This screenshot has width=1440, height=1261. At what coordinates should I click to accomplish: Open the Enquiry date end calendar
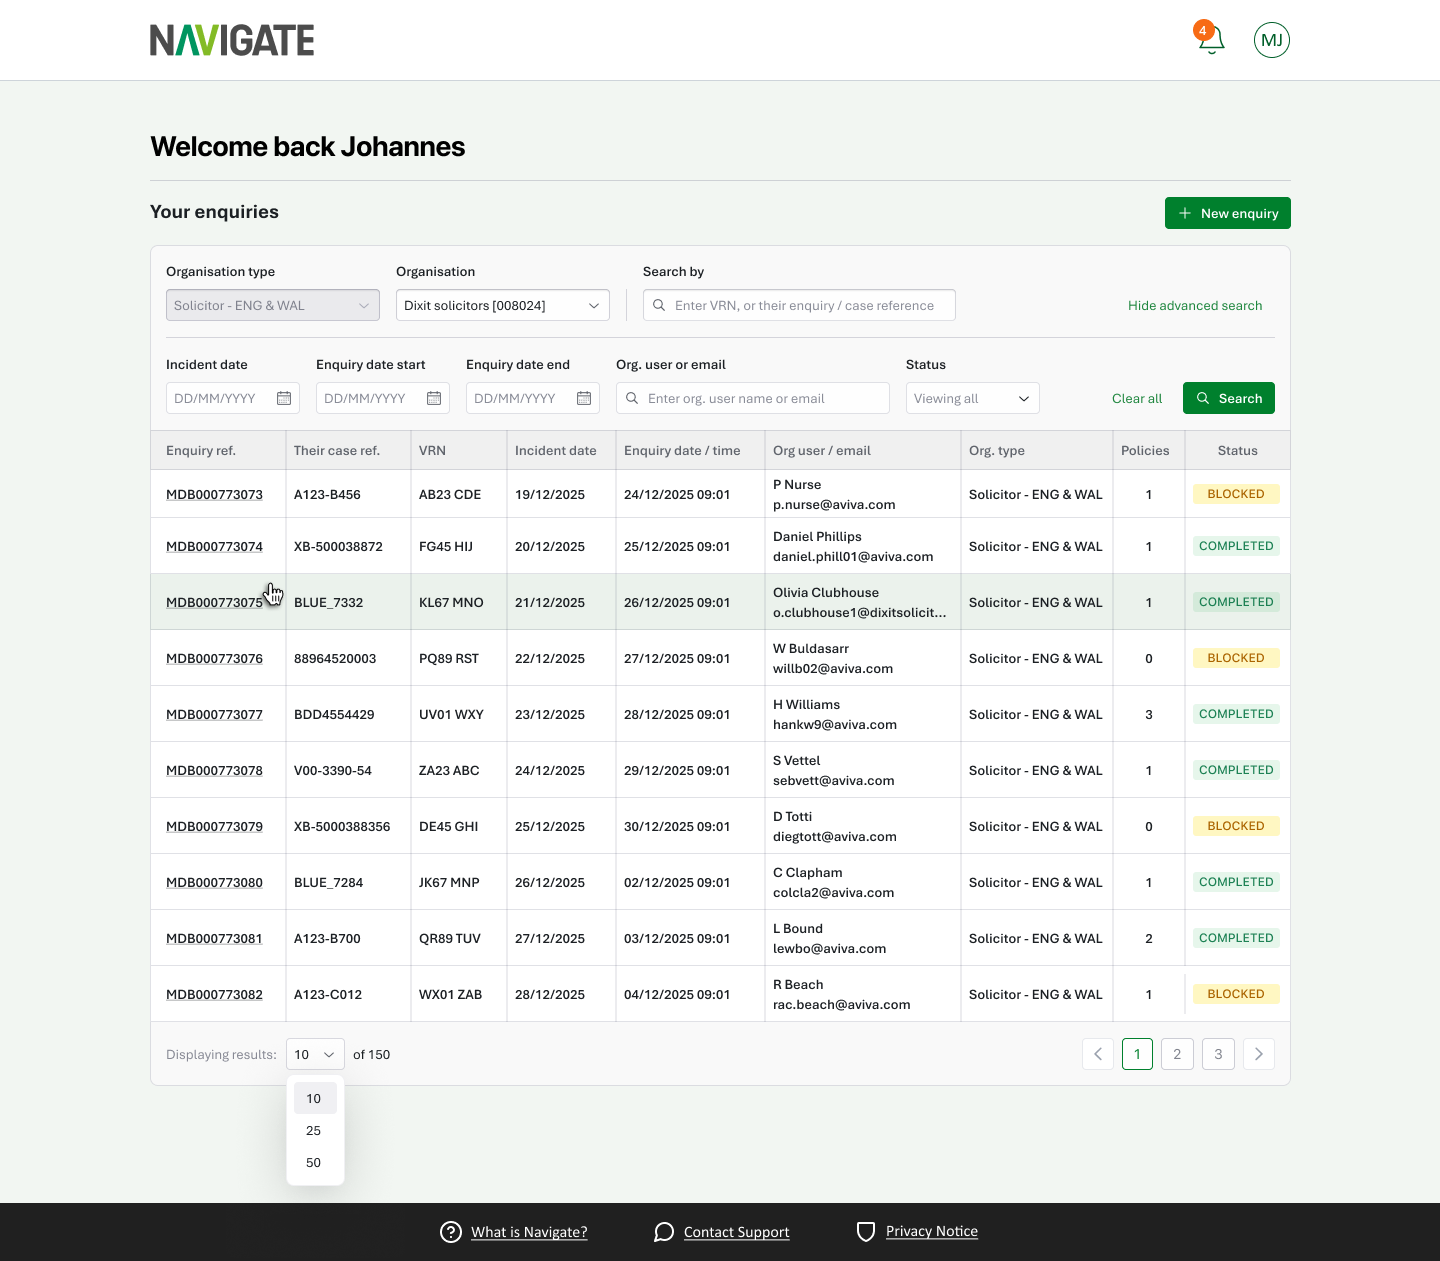pyautogui.click(x=584, y=398)
